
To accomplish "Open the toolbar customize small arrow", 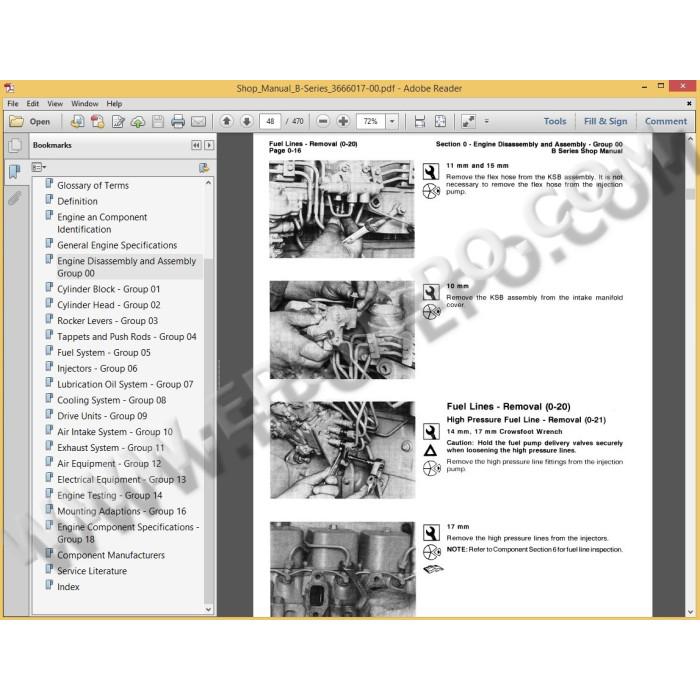I will point(487,121).
